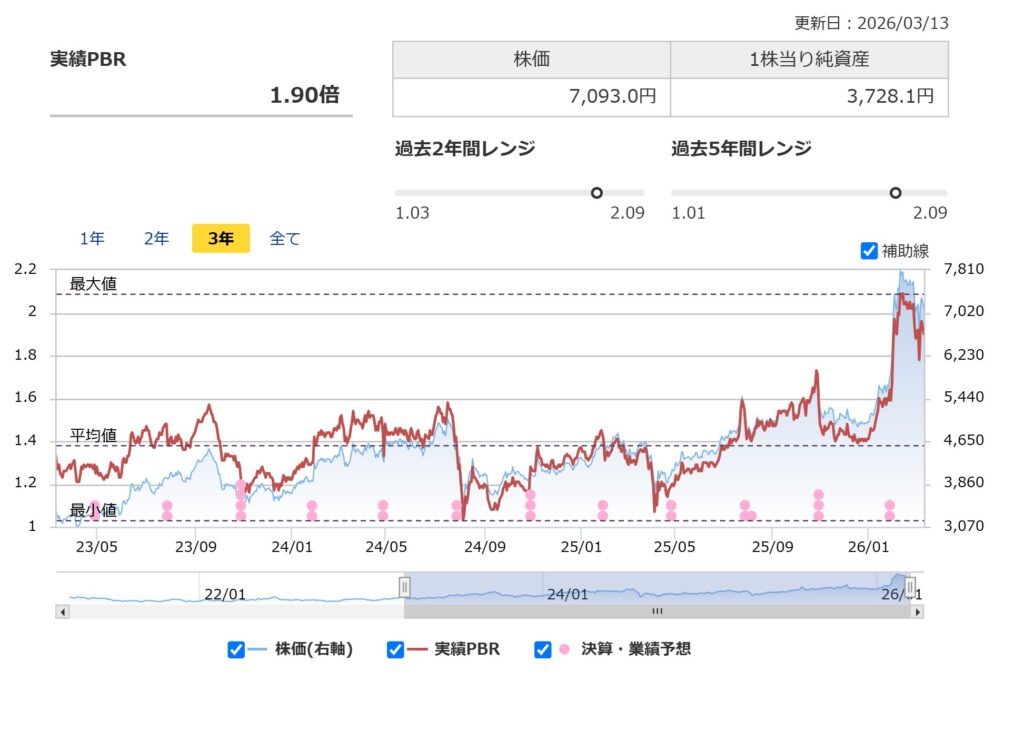The width and height of the screenshot is (1024, 730).
Task: Disable the 決算・業績予想 markers checkbox
Action: [543, 650]
